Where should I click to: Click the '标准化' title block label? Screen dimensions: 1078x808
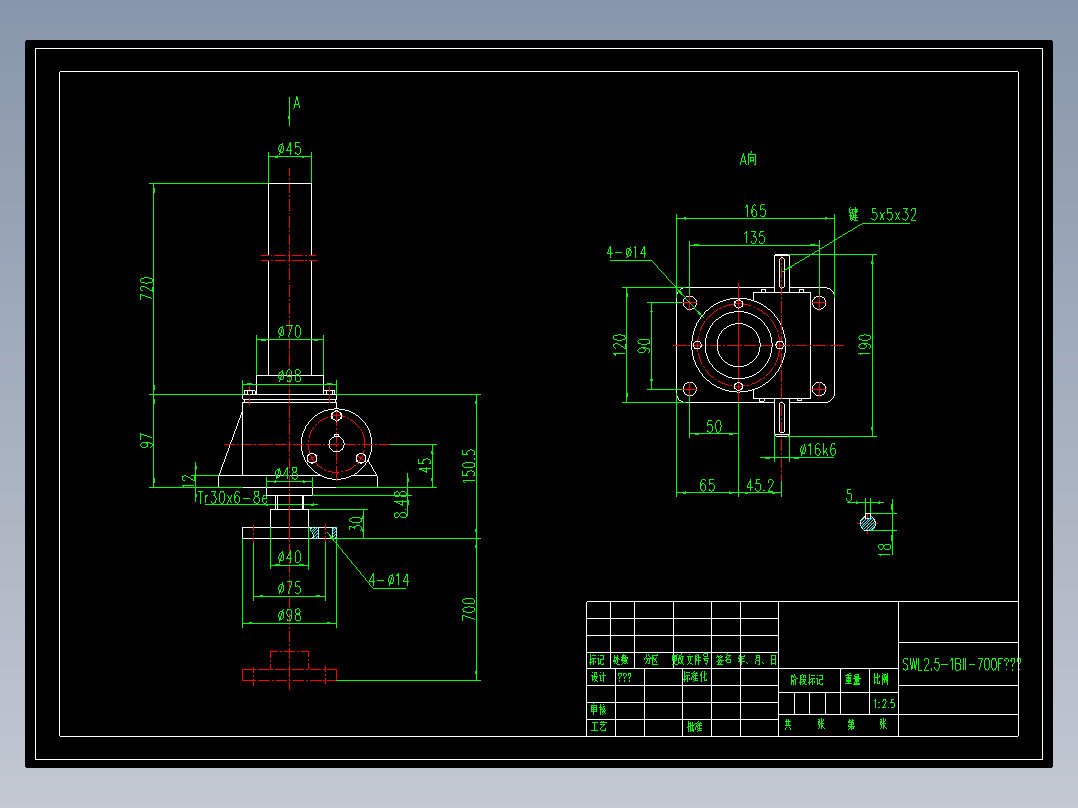[695, 677]
